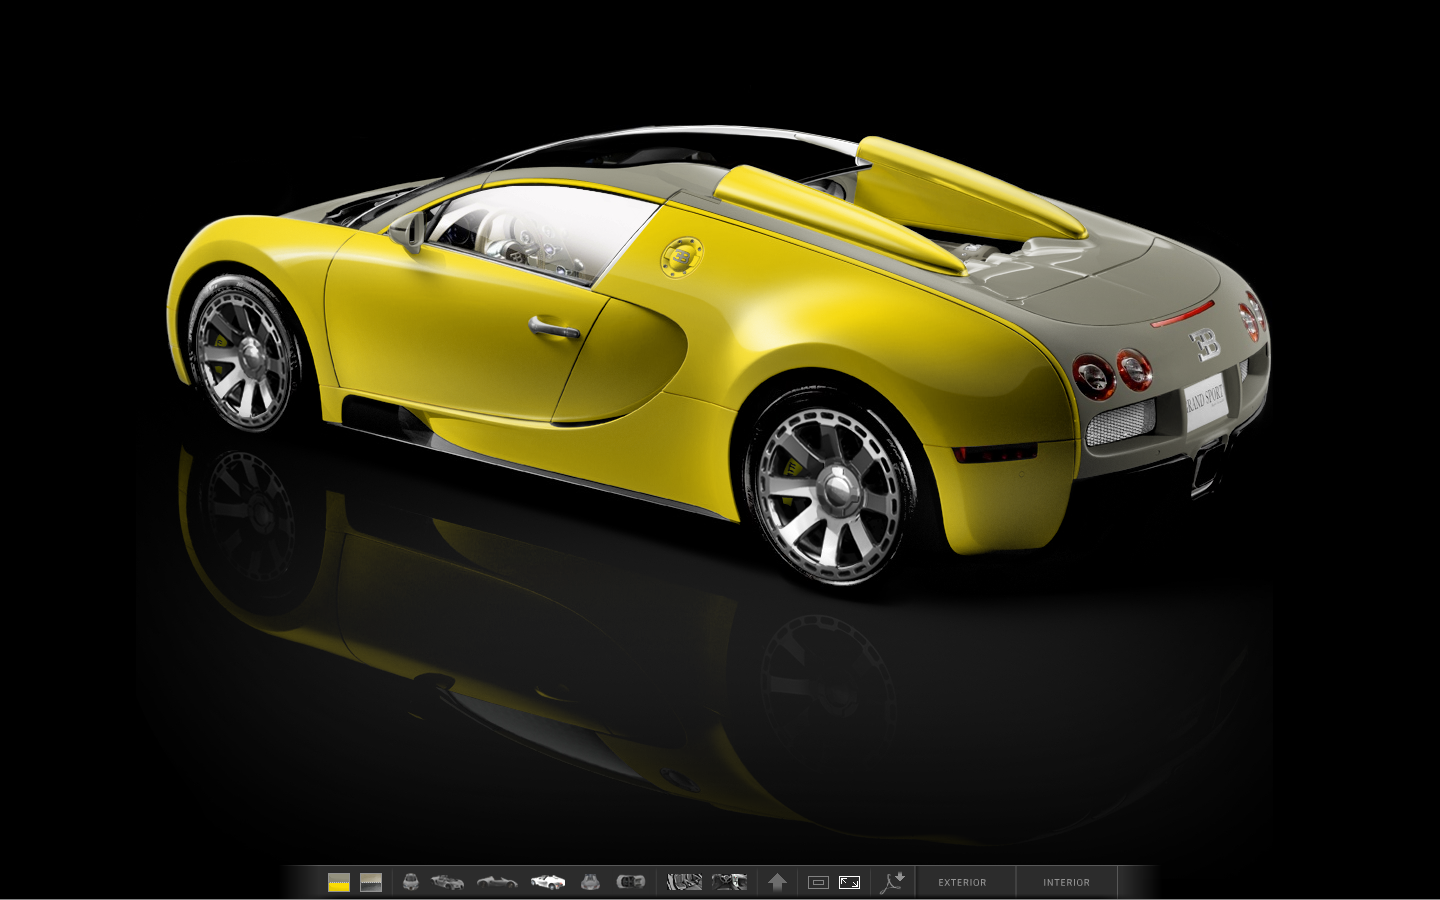This screenshot has width=1440, height=900.
Task: Choose the highlighted white rear three-quarter view icon
Action: (547, 882)
